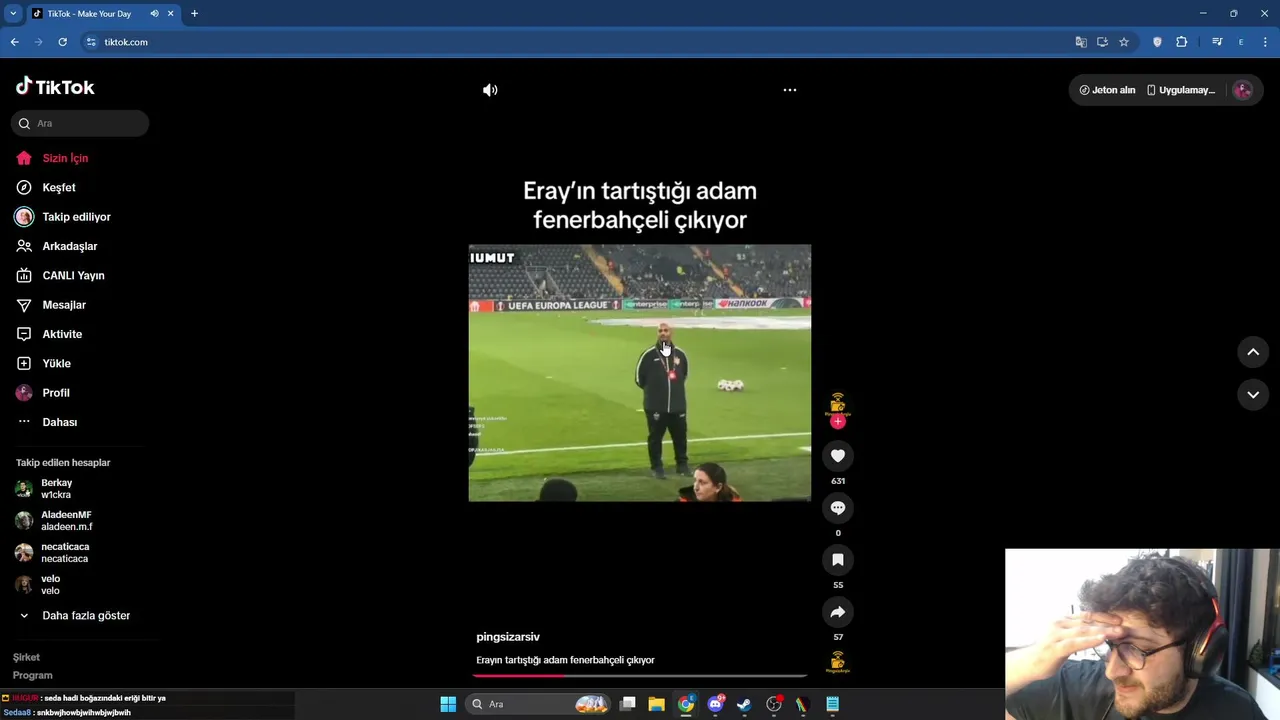Viewport: 1280px width, 720px height.
Task: Share the video with the arrow icon
Action: pos(838,612)
